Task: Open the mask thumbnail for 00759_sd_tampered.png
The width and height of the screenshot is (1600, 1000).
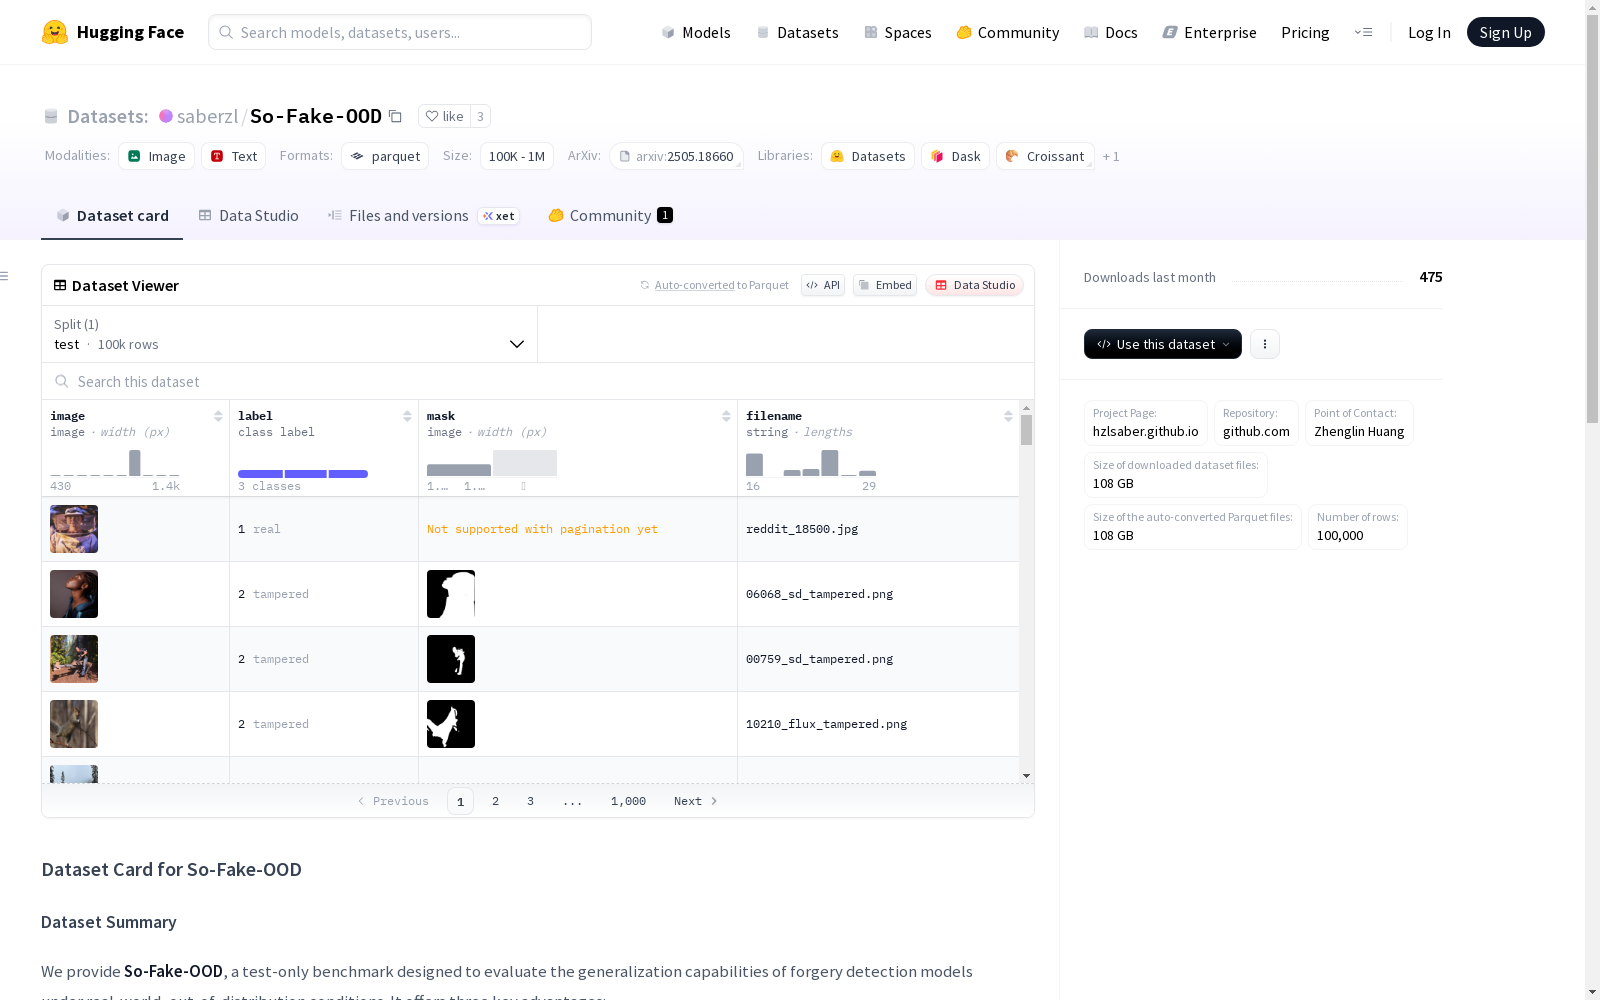Action: (x=451, y=659)
